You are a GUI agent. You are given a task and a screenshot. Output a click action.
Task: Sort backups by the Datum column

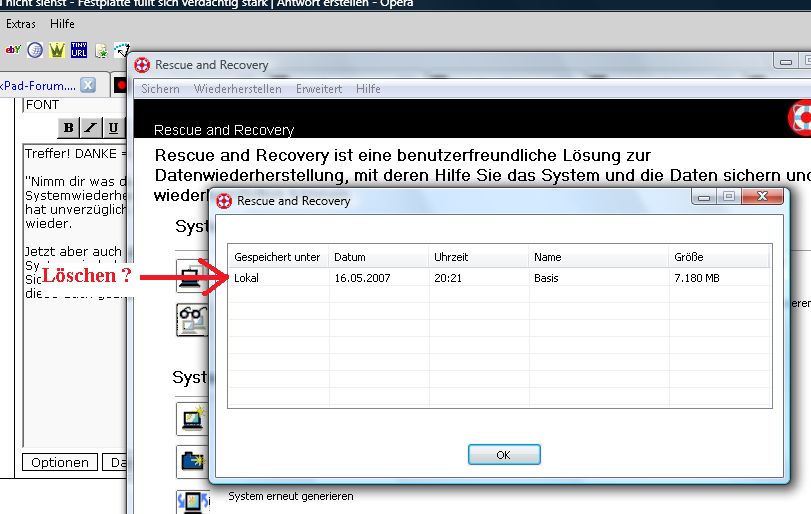379,256
